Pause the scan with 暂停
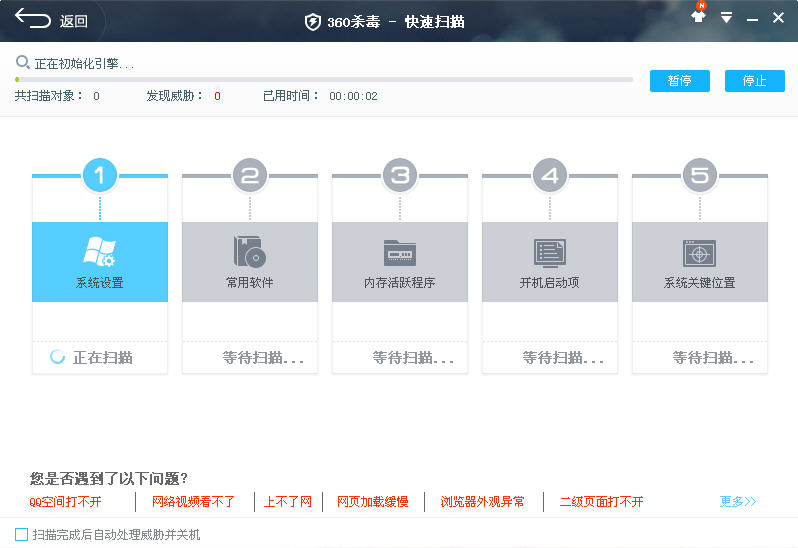The image size is (798, 548). [679, 81]
